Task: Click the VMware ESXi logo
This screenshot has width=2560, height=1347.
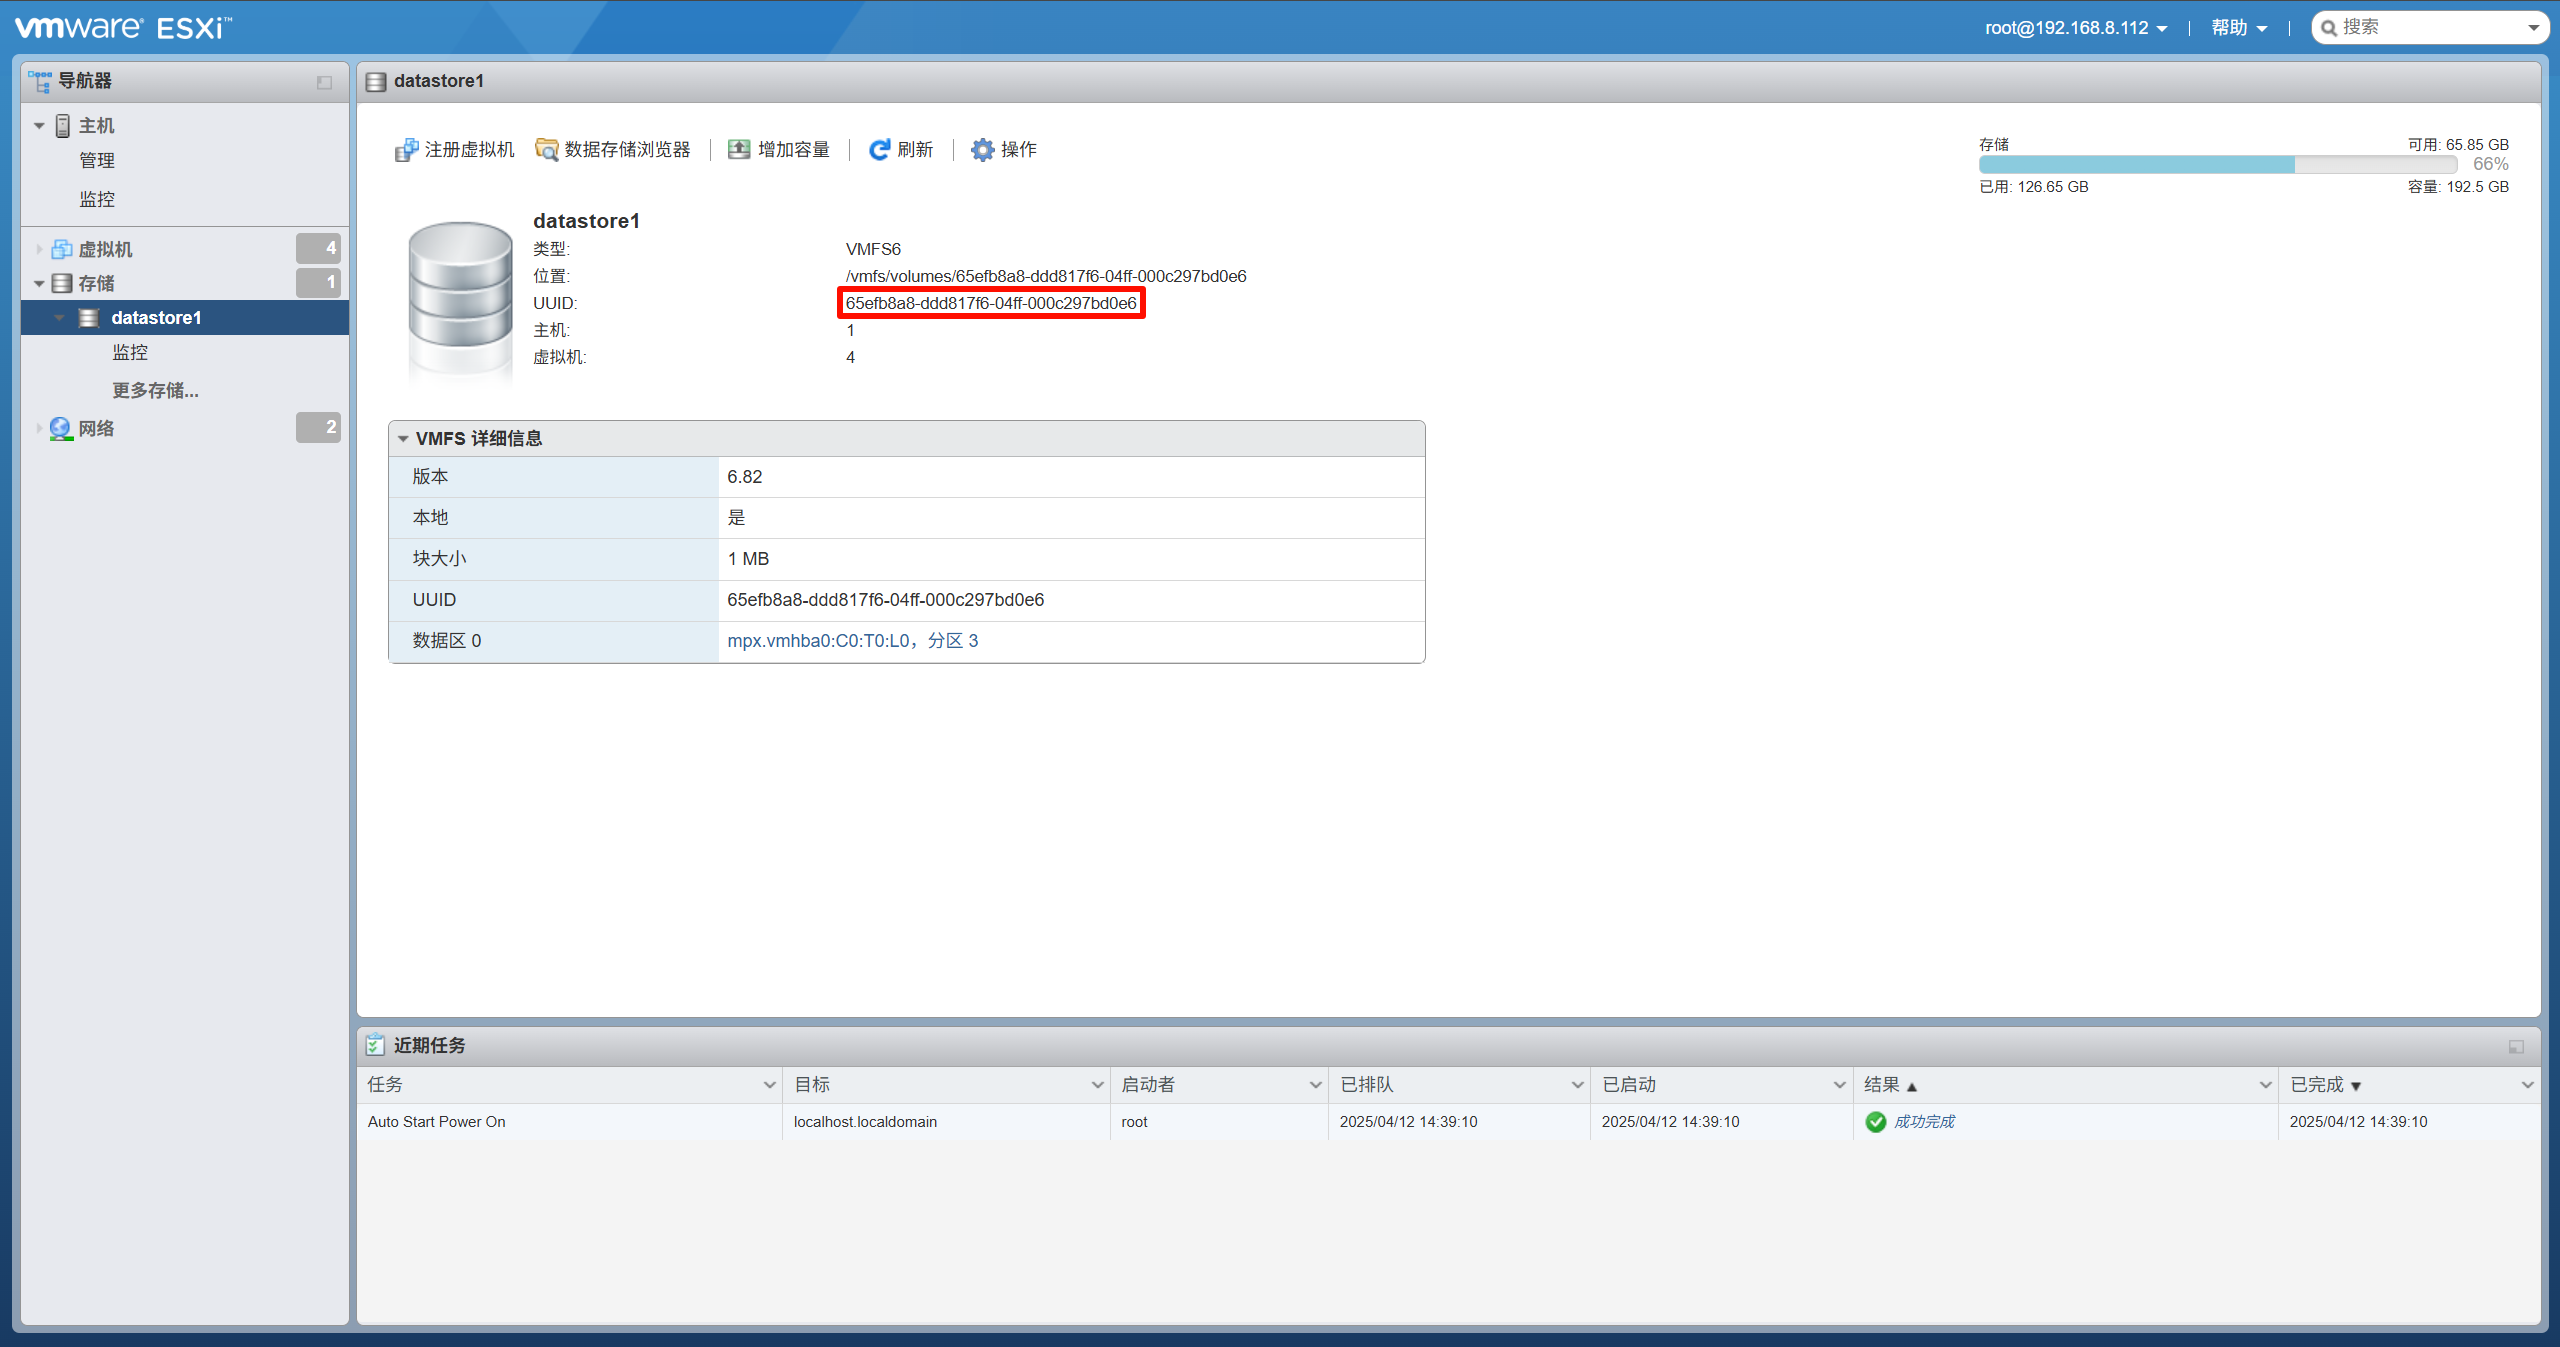Action: pos(123,27)
